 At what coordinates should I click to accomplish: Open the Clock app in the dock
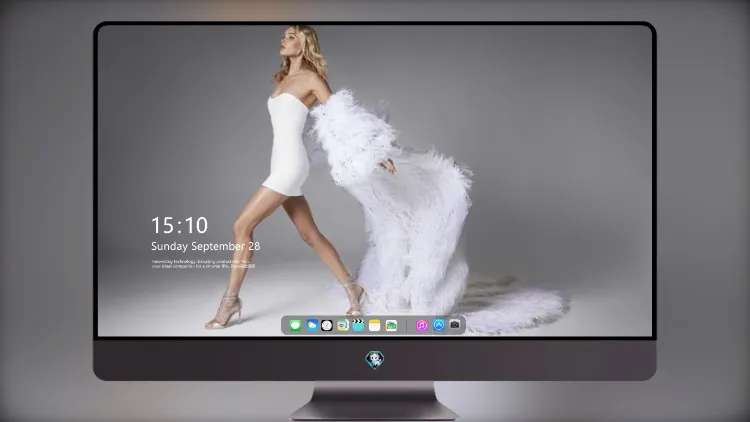click(x=327, y=326)
